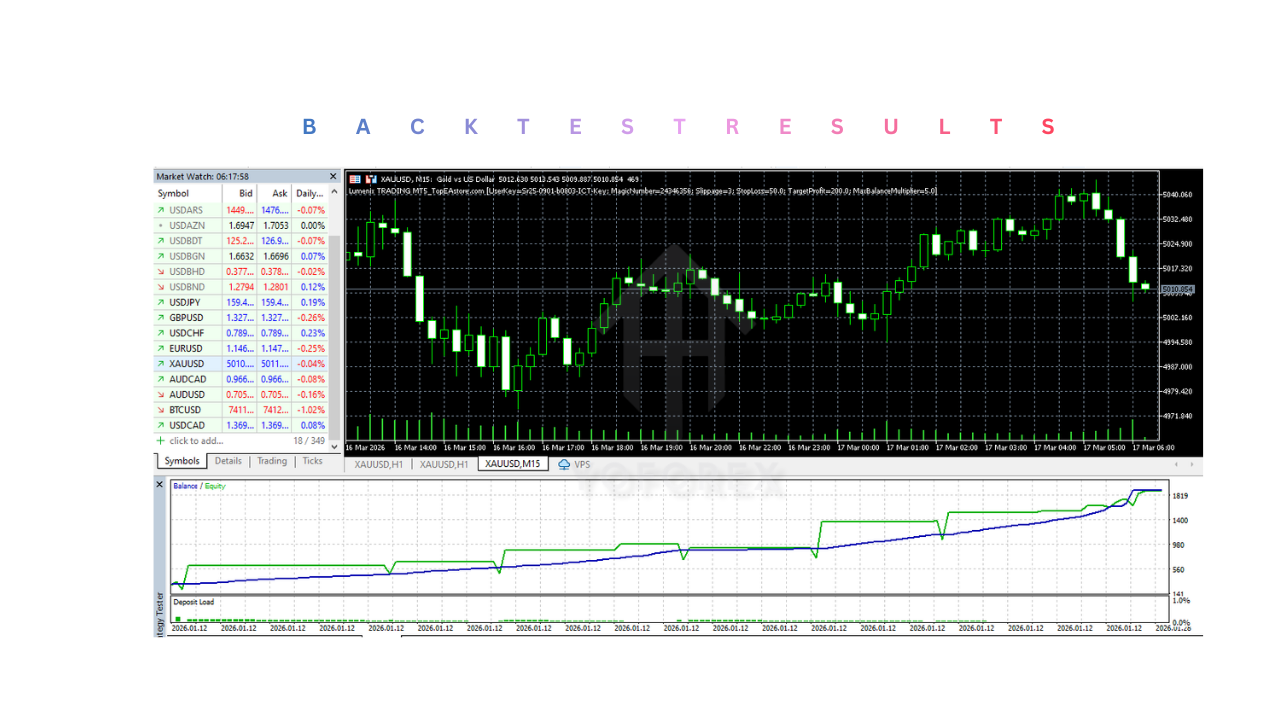
Task: Select the Details tab in Market Watch
Action: (228, 461)
